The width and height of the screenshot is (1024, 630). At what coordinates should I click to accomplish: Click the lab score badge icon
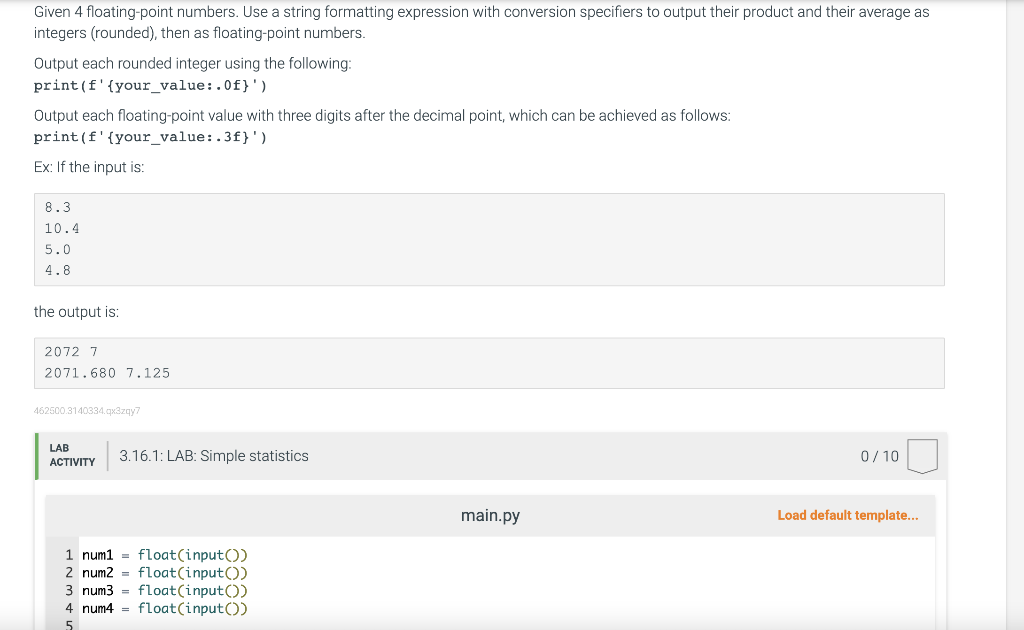point(922,456)
